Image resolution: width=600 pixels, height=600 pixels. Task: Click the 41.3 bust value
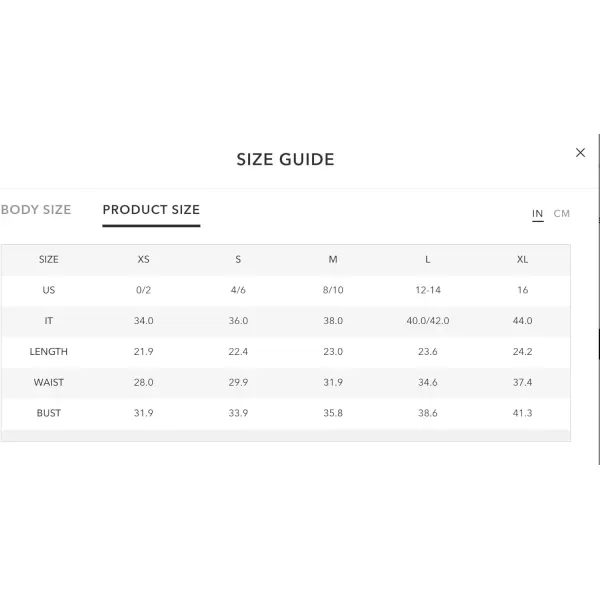[x=522, y=413]
